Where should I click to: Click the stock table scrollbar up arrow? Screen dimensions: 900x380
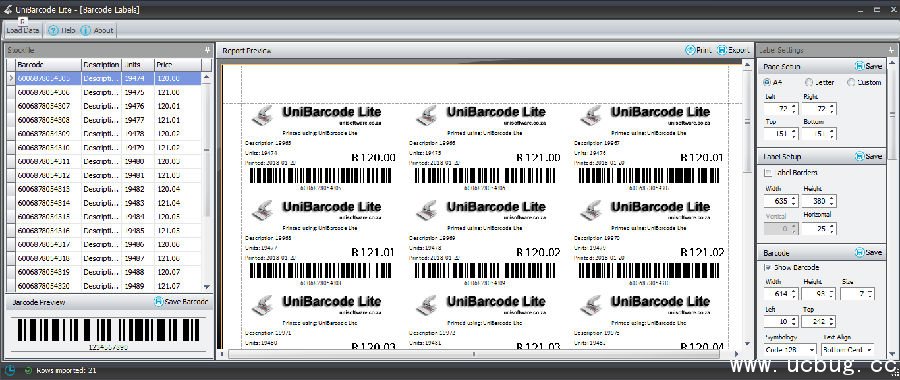(207, 76)
